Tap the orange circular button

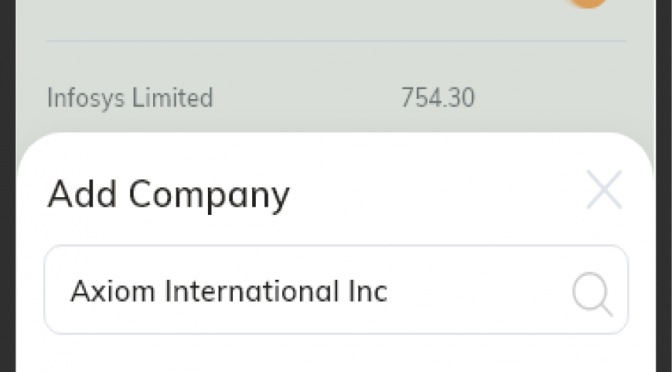click(x=587, y=2)
